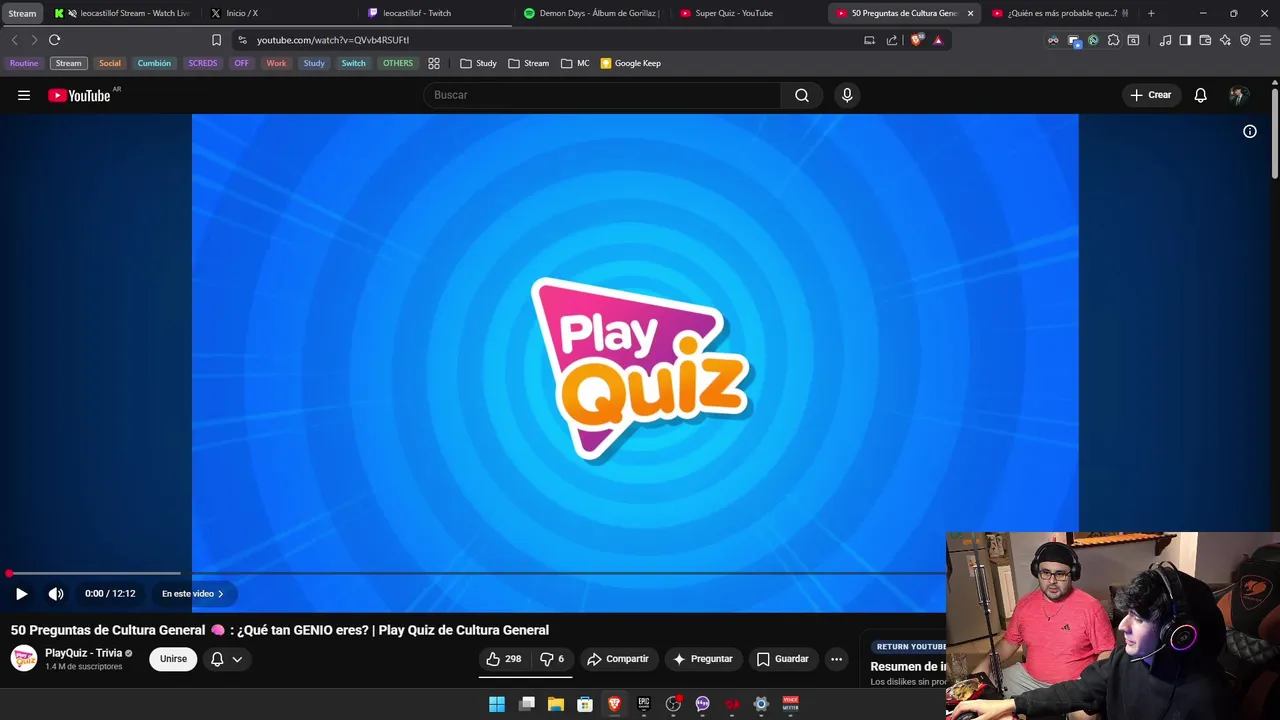Screen dimensions: 1280x720
Task: Share the video with Compartir
Action: (x=618, y=659)
